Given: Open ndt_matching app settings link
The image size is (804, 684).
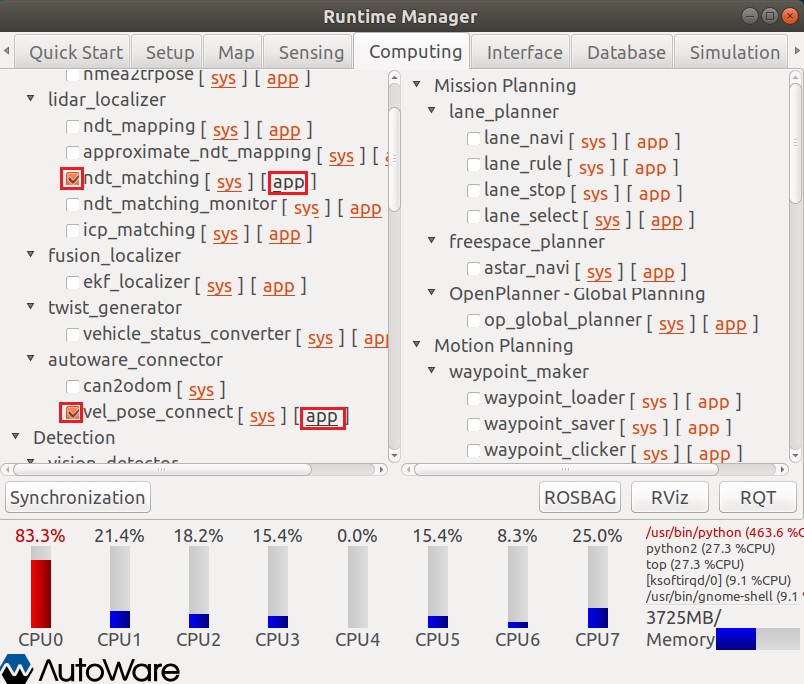Looking at the screenshot, I should point(288,183).
